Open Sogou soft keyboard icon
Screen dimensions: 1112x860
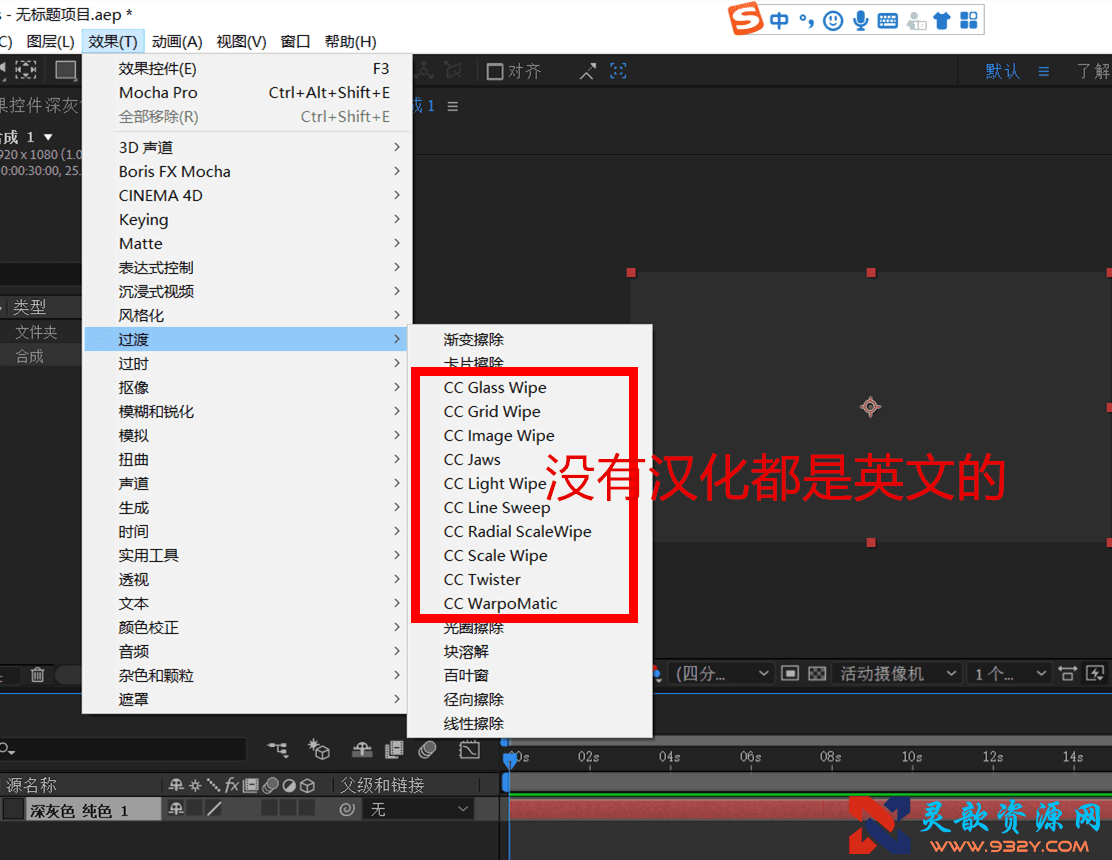[887, 21]
